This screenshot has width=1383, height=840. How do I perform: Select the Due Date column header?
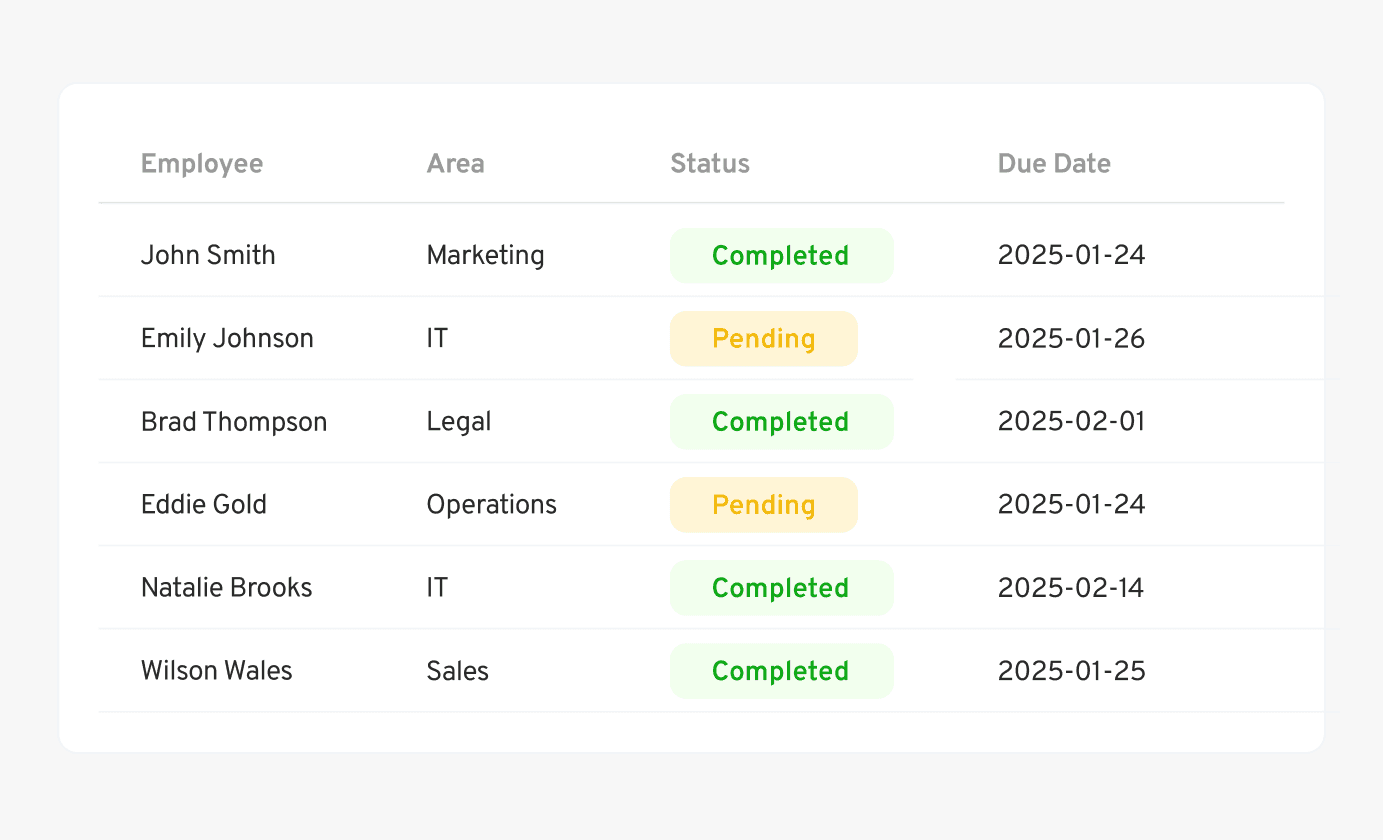pyautogui.click(x=1054, y=163)
